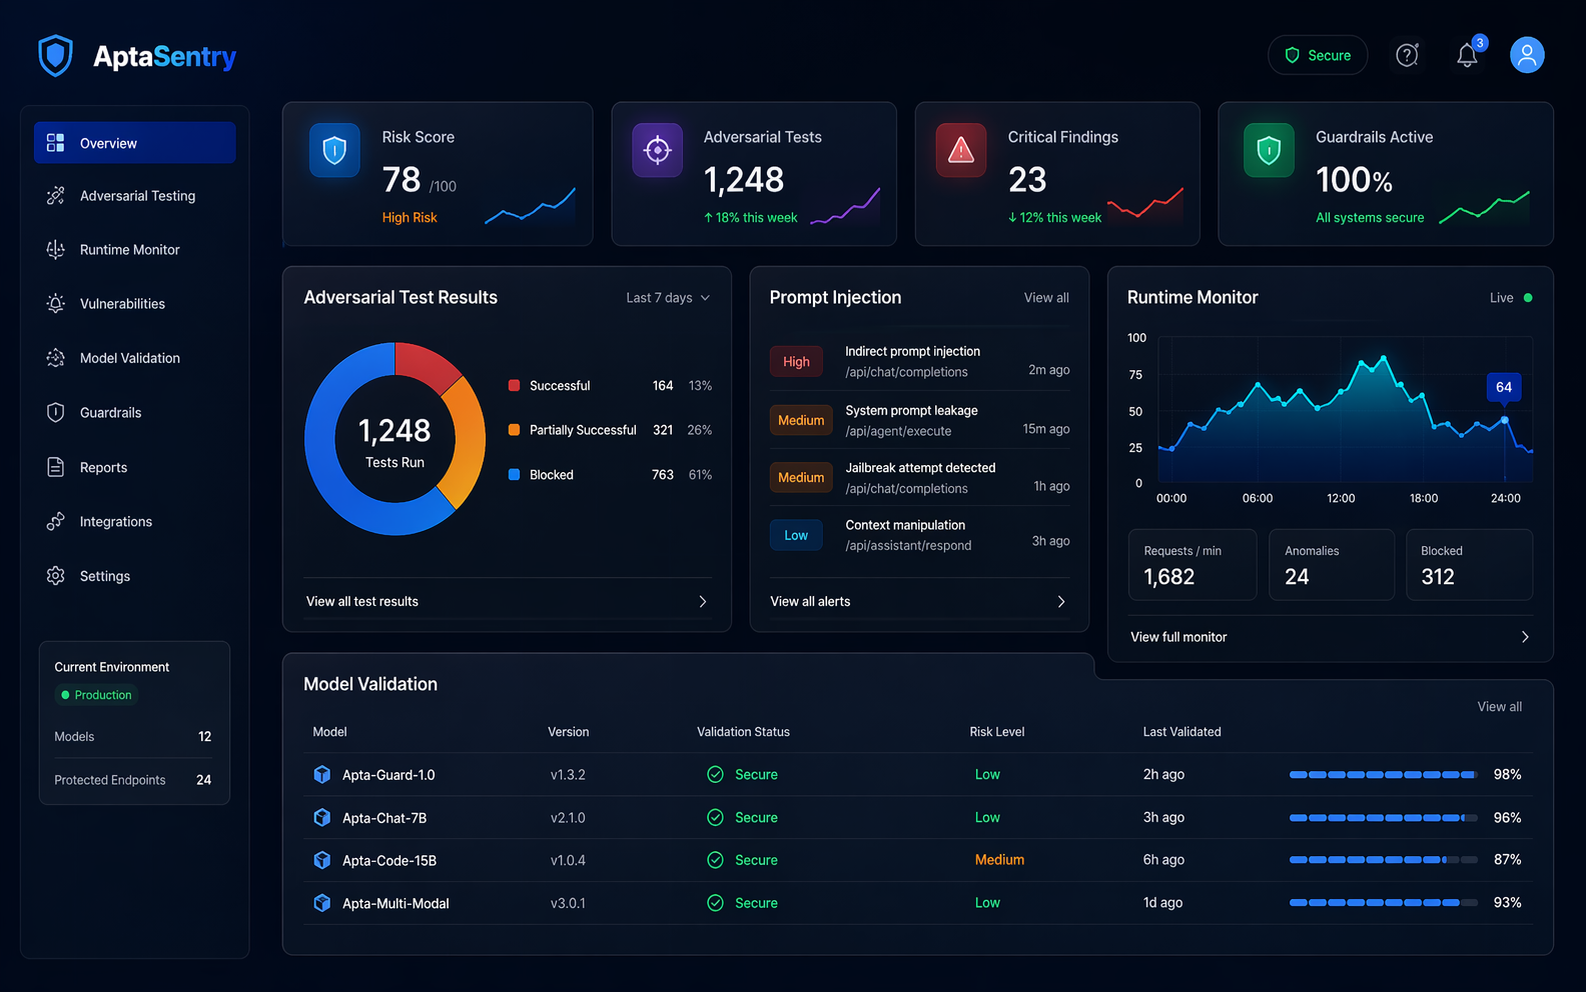Click the cube icon beside Apta-Chat-7B

click(322, 817)
